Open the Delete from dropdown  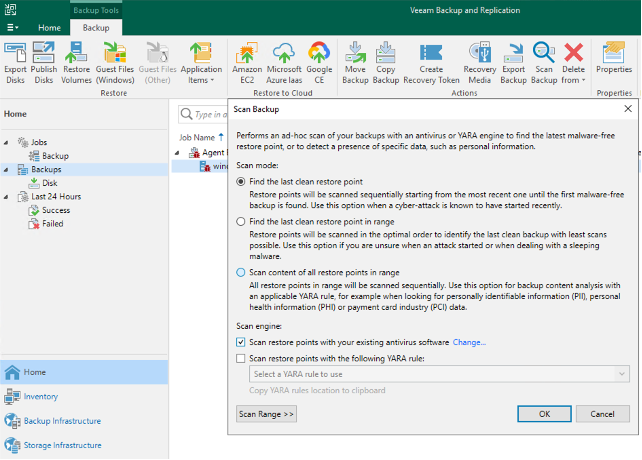pos(573,63)
